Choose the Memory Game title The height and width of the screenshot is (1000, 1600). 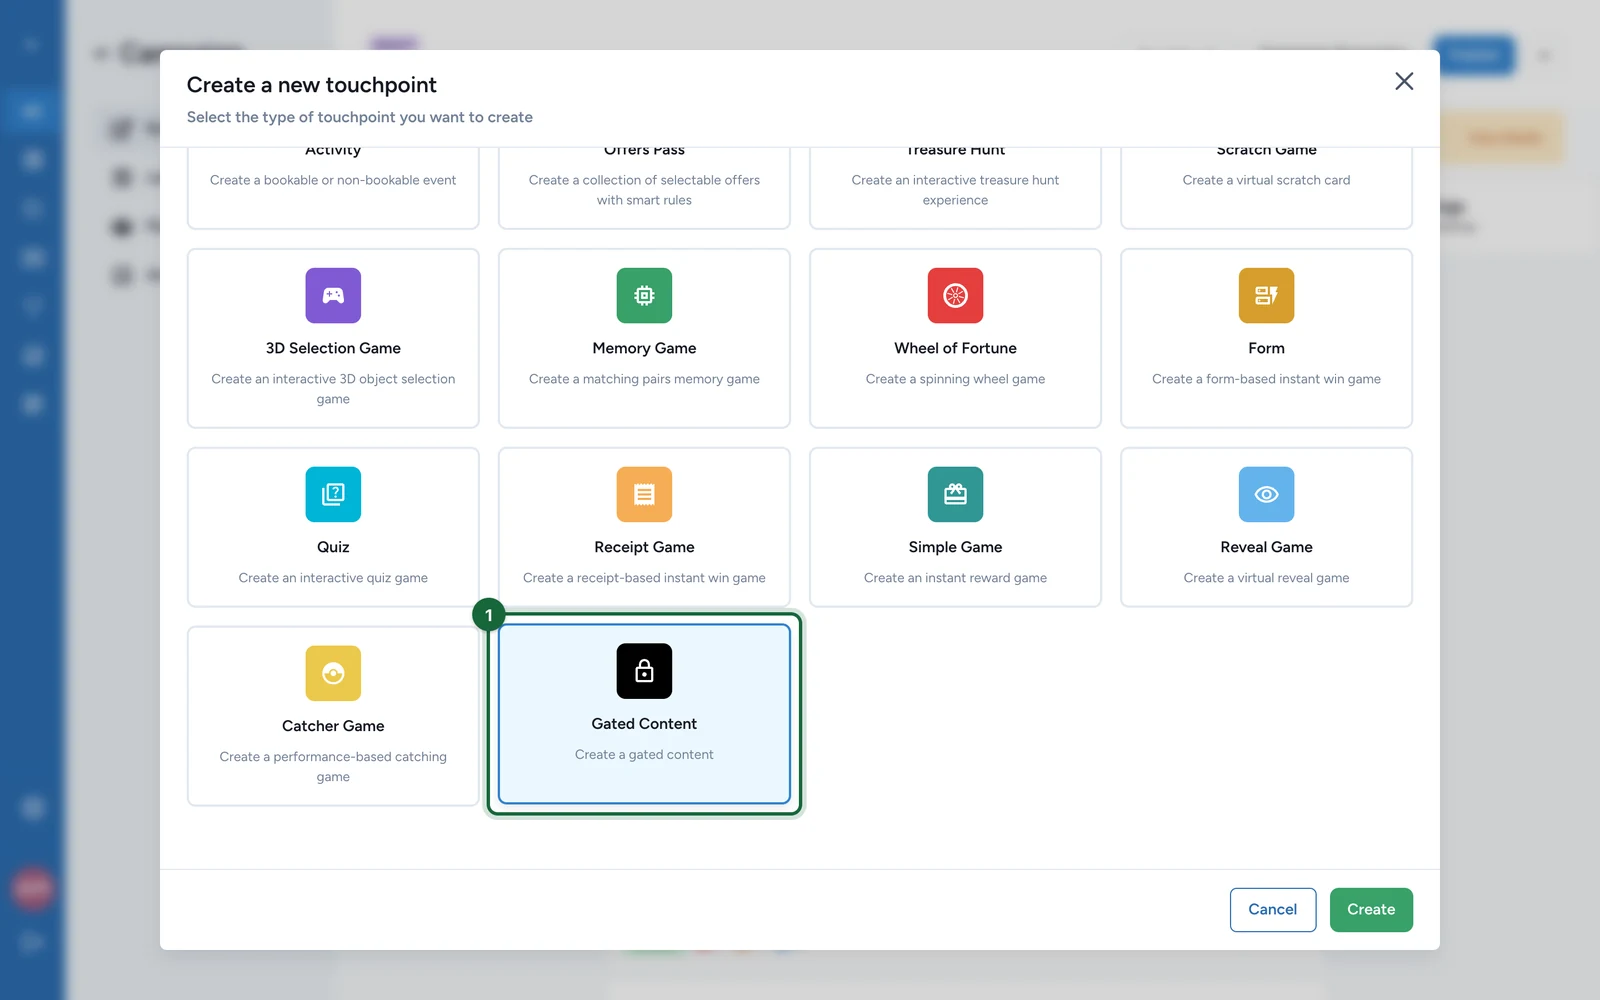[x=644, y=348]
